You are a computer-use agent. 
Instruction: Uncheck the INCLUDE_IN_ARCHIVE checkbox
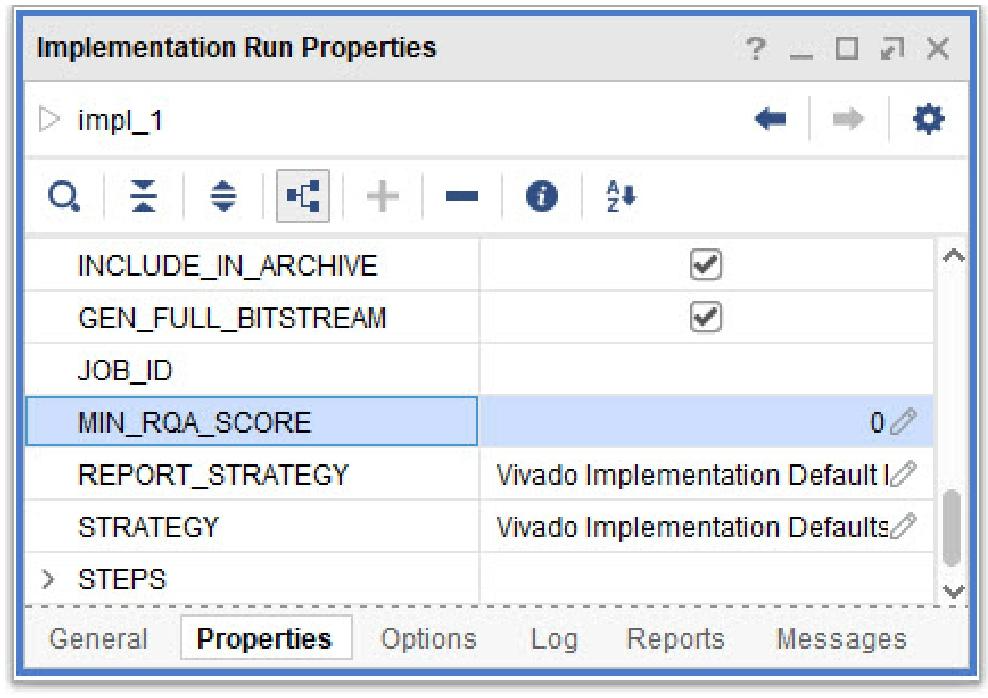click(706, 264)
